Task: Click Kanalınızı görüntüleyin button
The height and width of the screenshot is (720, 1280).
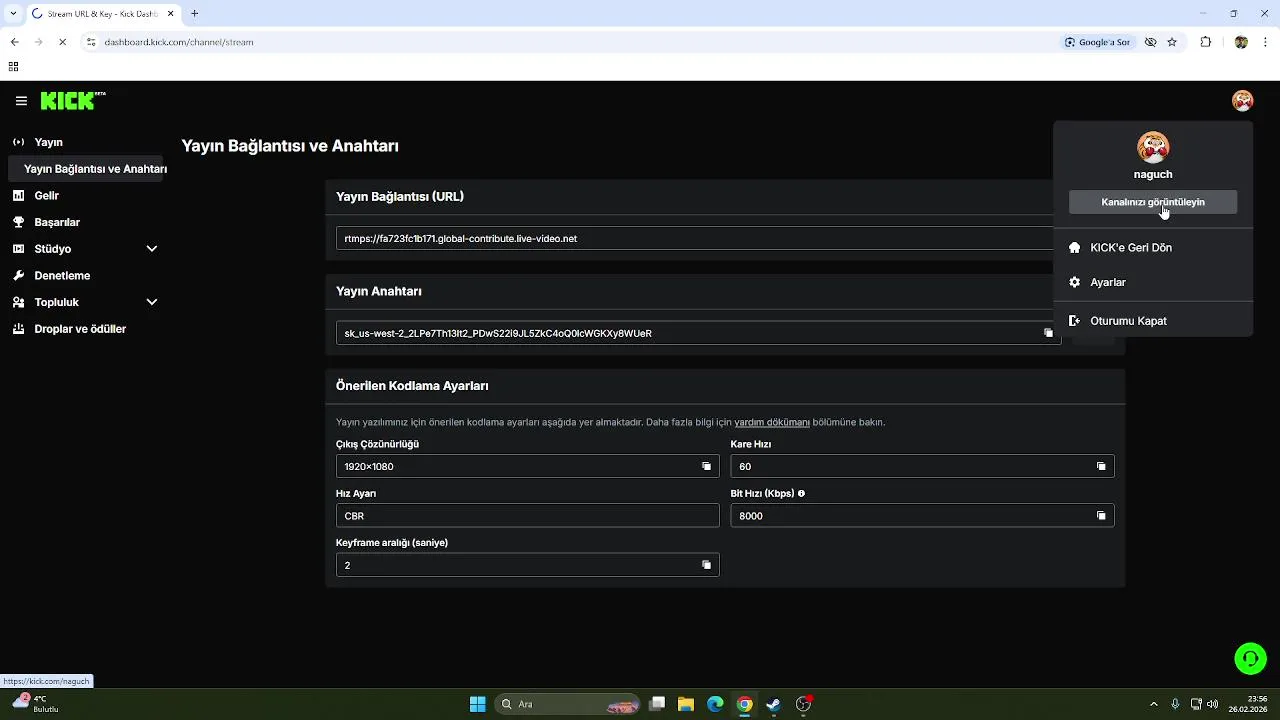Action: coord(1152,202)
